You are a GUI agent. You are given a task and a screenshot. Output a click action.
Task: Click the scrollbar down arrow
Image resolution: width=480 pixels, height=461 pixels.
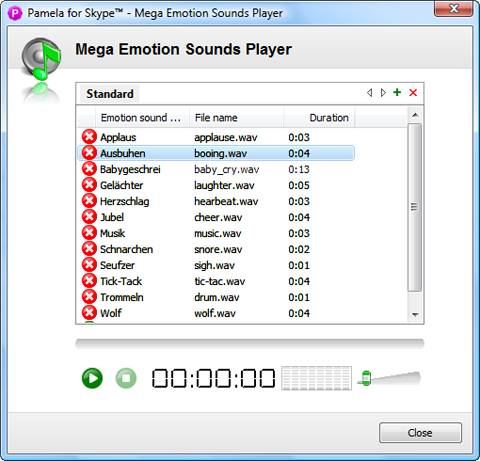click(x=415, y=314)
